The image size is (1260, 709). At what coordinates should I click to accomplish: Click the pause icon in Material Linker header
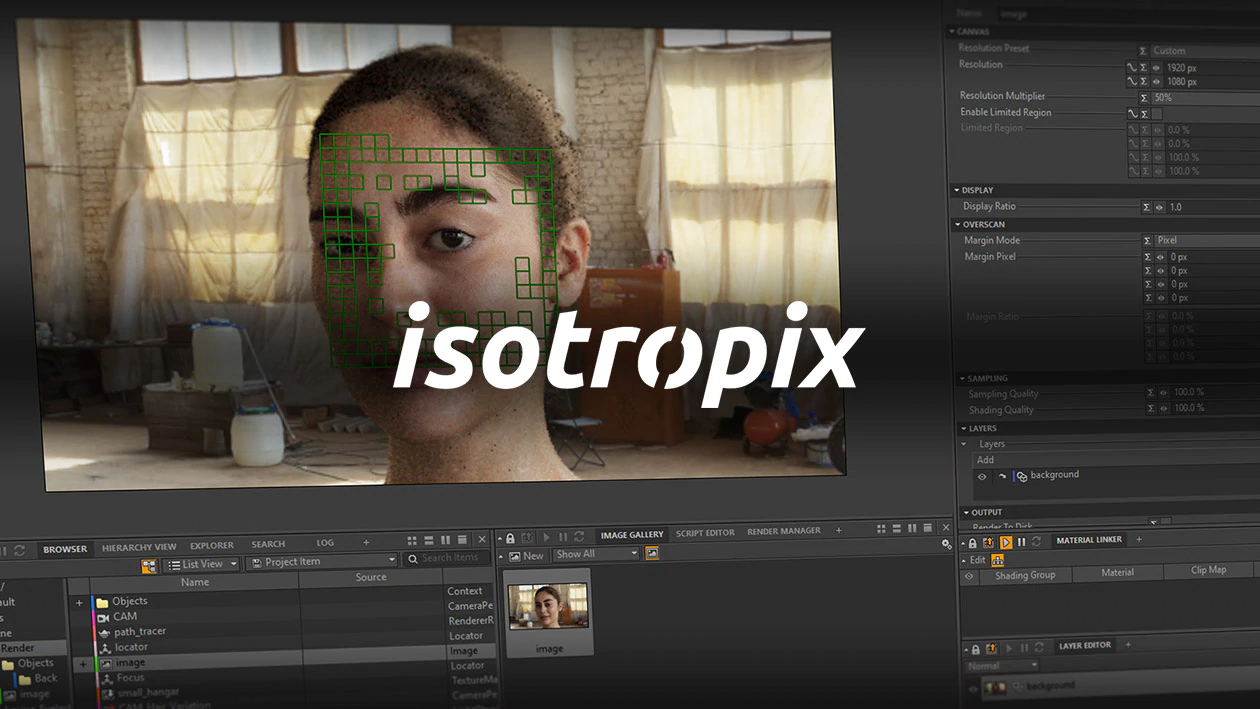click(1021, 542)
